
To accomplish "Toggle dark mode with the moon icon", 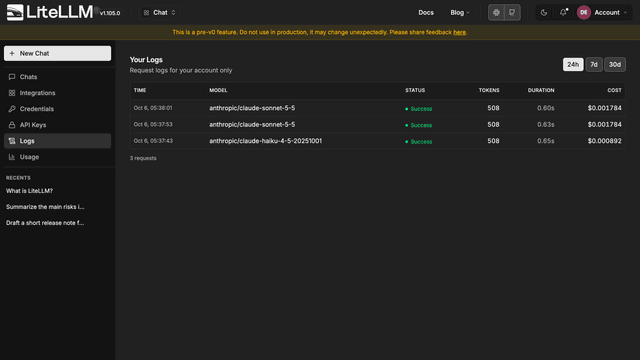I will coord(544,13).
